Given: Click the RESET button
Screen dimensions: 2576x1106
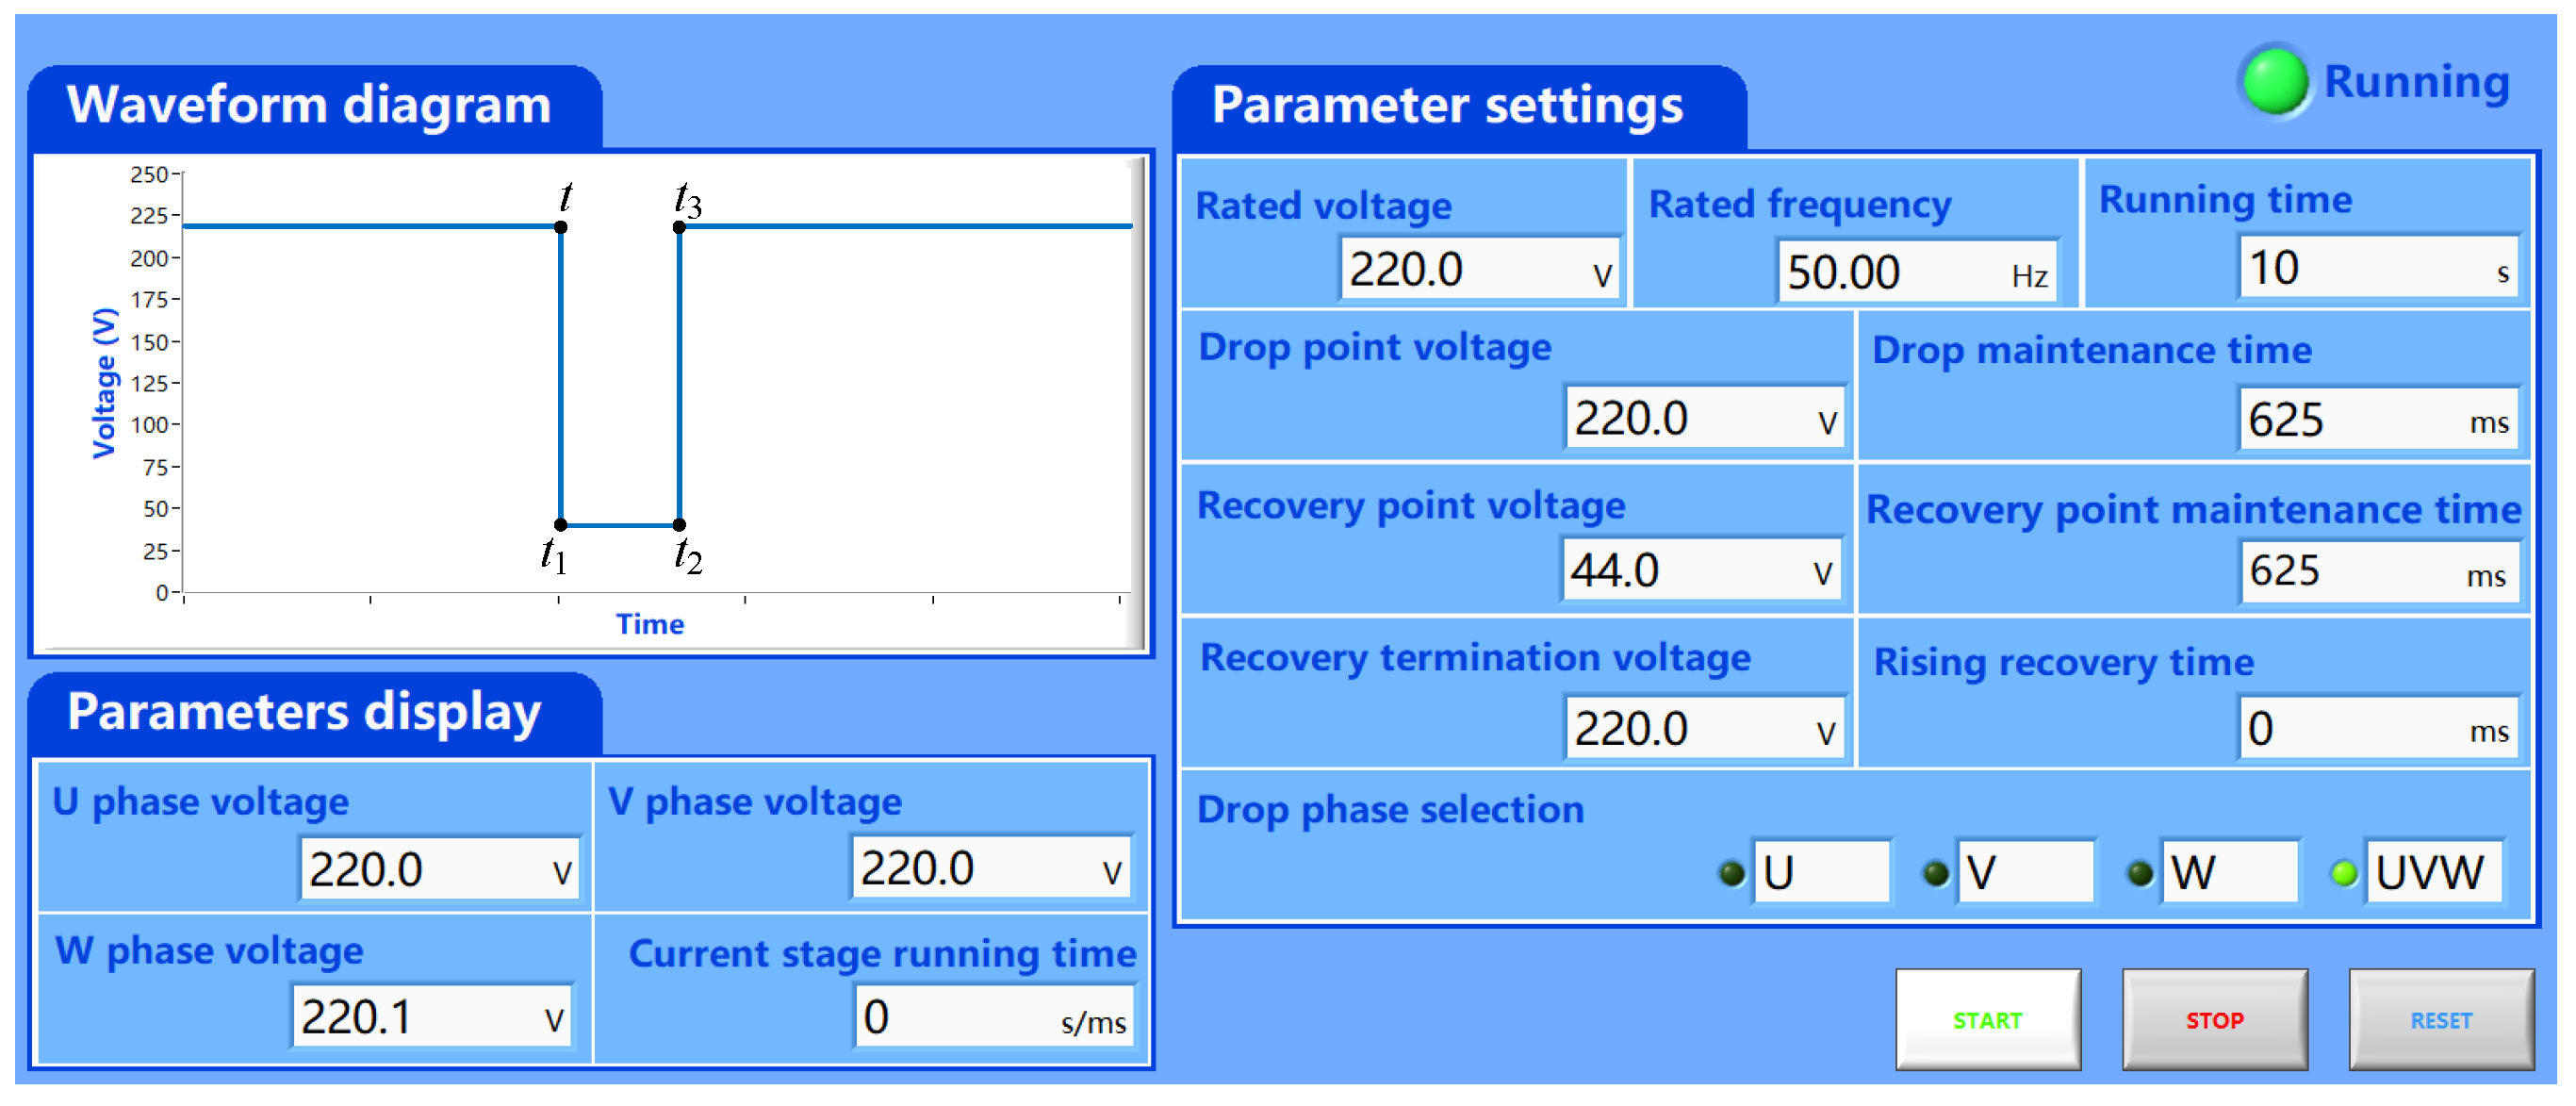Looking at the screenshot, I should click(2440, 1019).
